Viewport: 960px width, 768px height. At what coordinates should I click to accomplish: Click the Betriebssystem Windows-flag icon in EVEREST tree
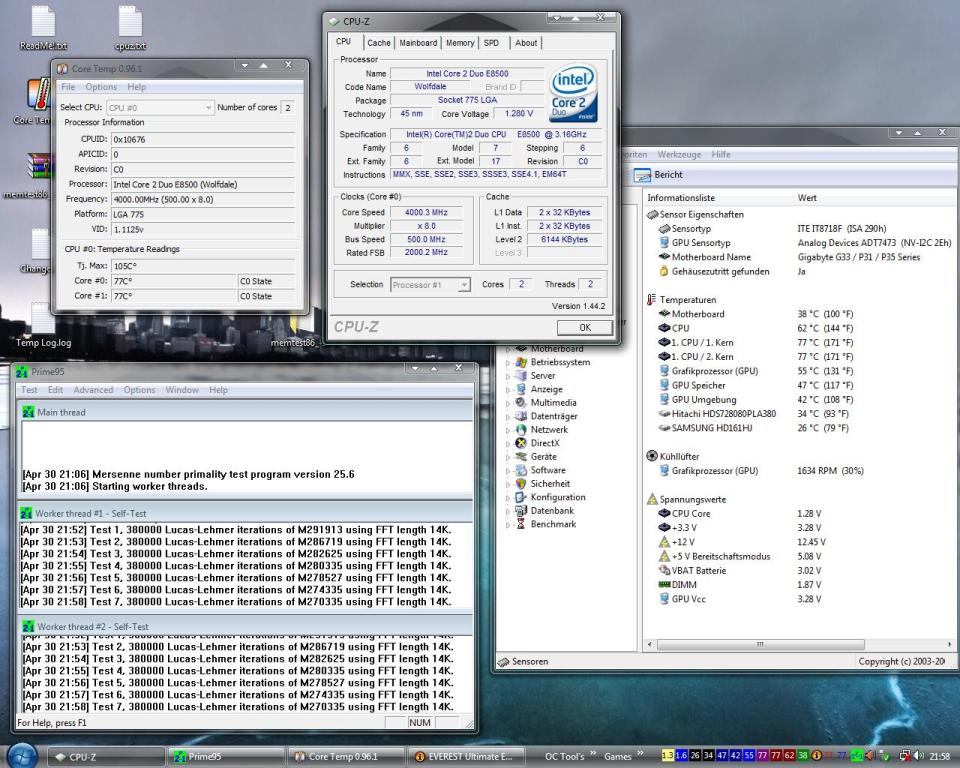click(x=521, y=362)
